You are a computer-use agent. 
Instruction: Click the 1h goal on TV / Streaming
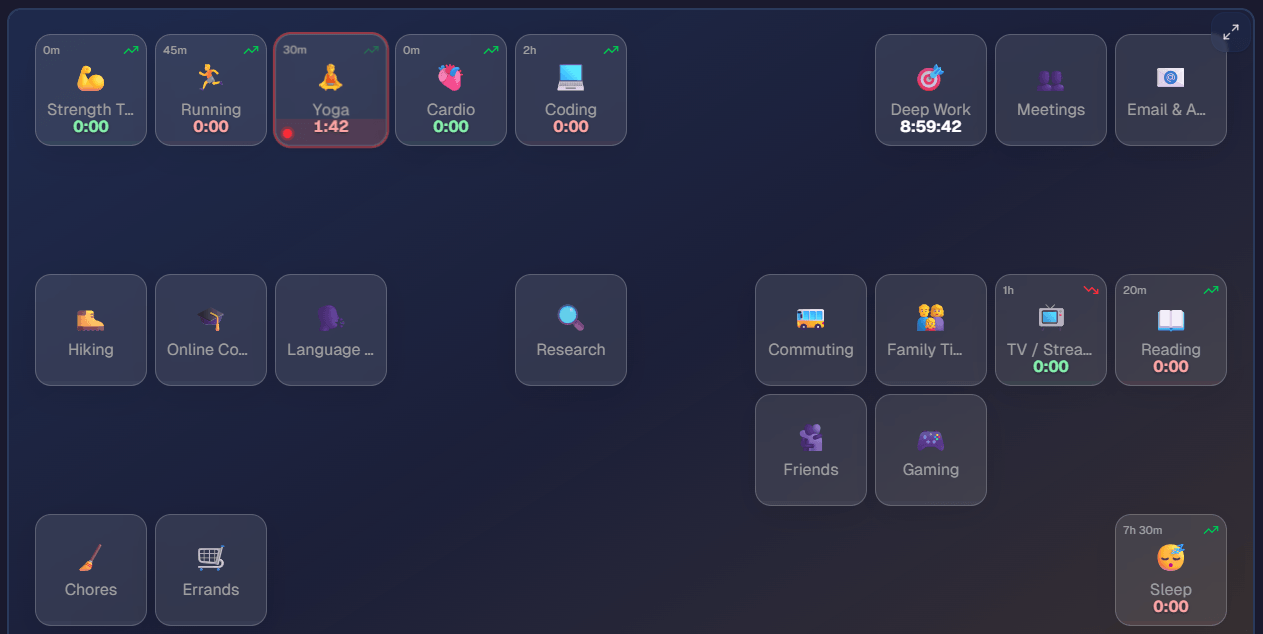[1009, 290]
